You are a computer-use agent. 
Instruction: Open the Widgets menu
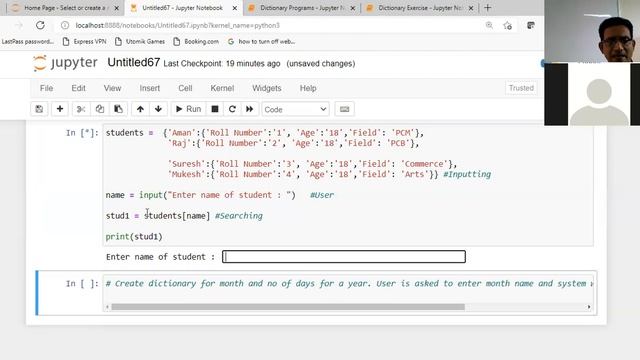[267, 88]
